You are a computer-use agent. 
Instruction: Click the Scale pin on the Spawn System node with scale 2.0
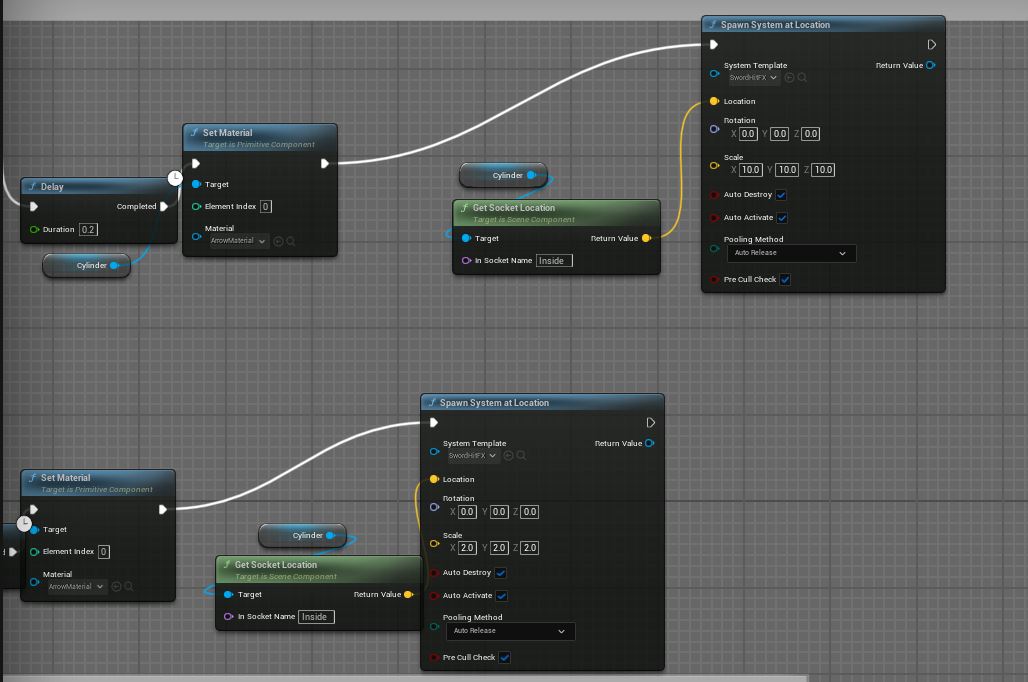(x=434, y=542)
